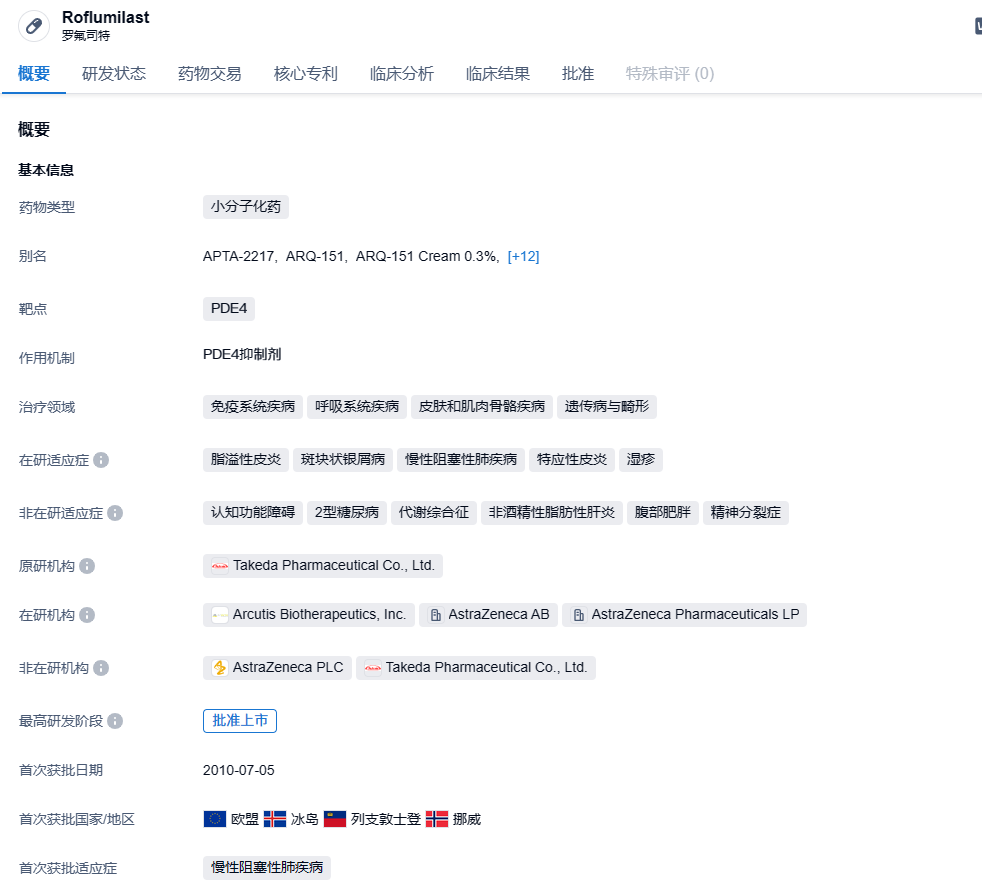Click the AstraZeneca PLC logo icon
Image resolution: width=982 pixels, height=891 pixels.
click(x=220, y=668)
